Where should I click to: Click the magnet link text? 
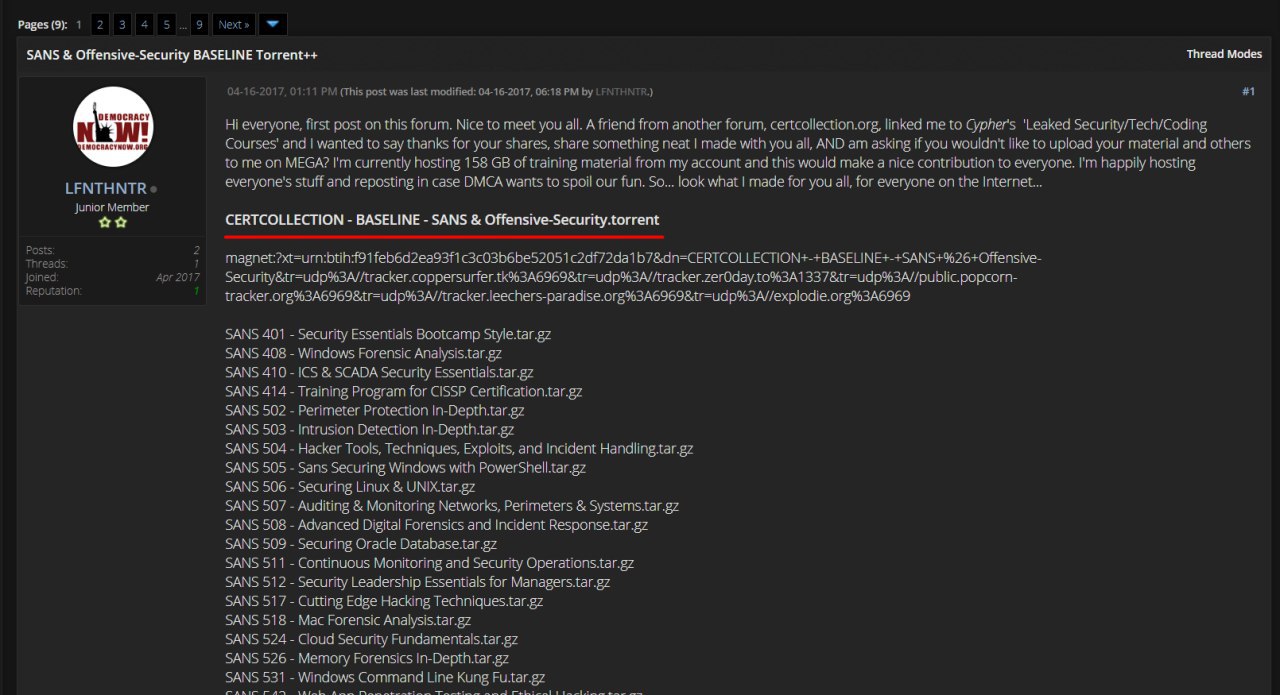(633, 277)
